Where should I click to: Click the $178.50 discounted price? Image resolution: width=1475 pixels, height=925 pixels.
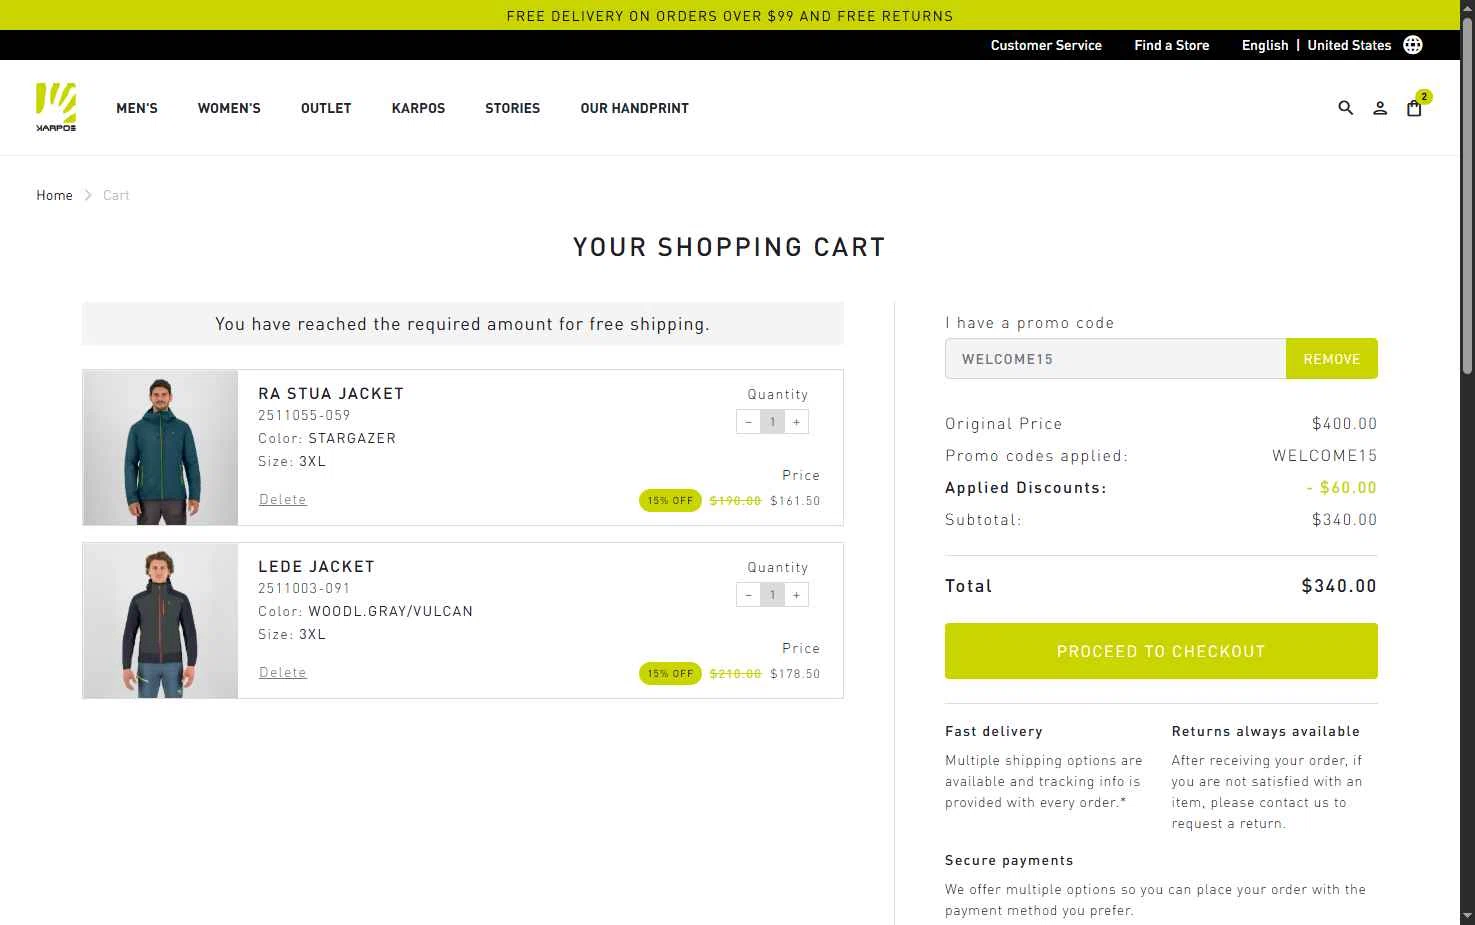coord(795,674)
